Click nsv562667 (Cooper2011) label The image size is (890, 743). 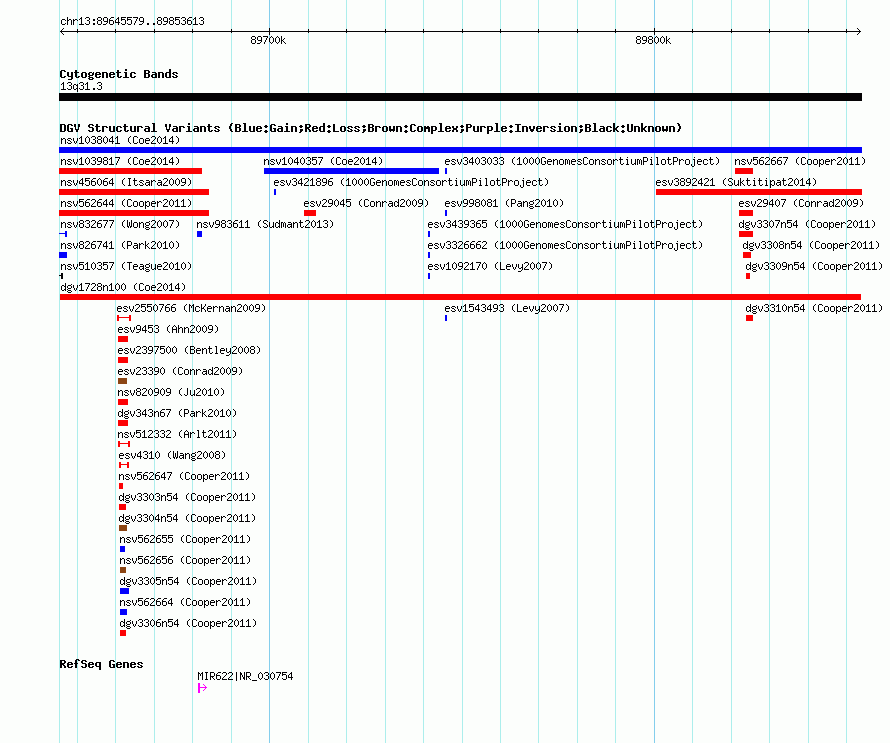pyautogui.click(x=800, y=161)
